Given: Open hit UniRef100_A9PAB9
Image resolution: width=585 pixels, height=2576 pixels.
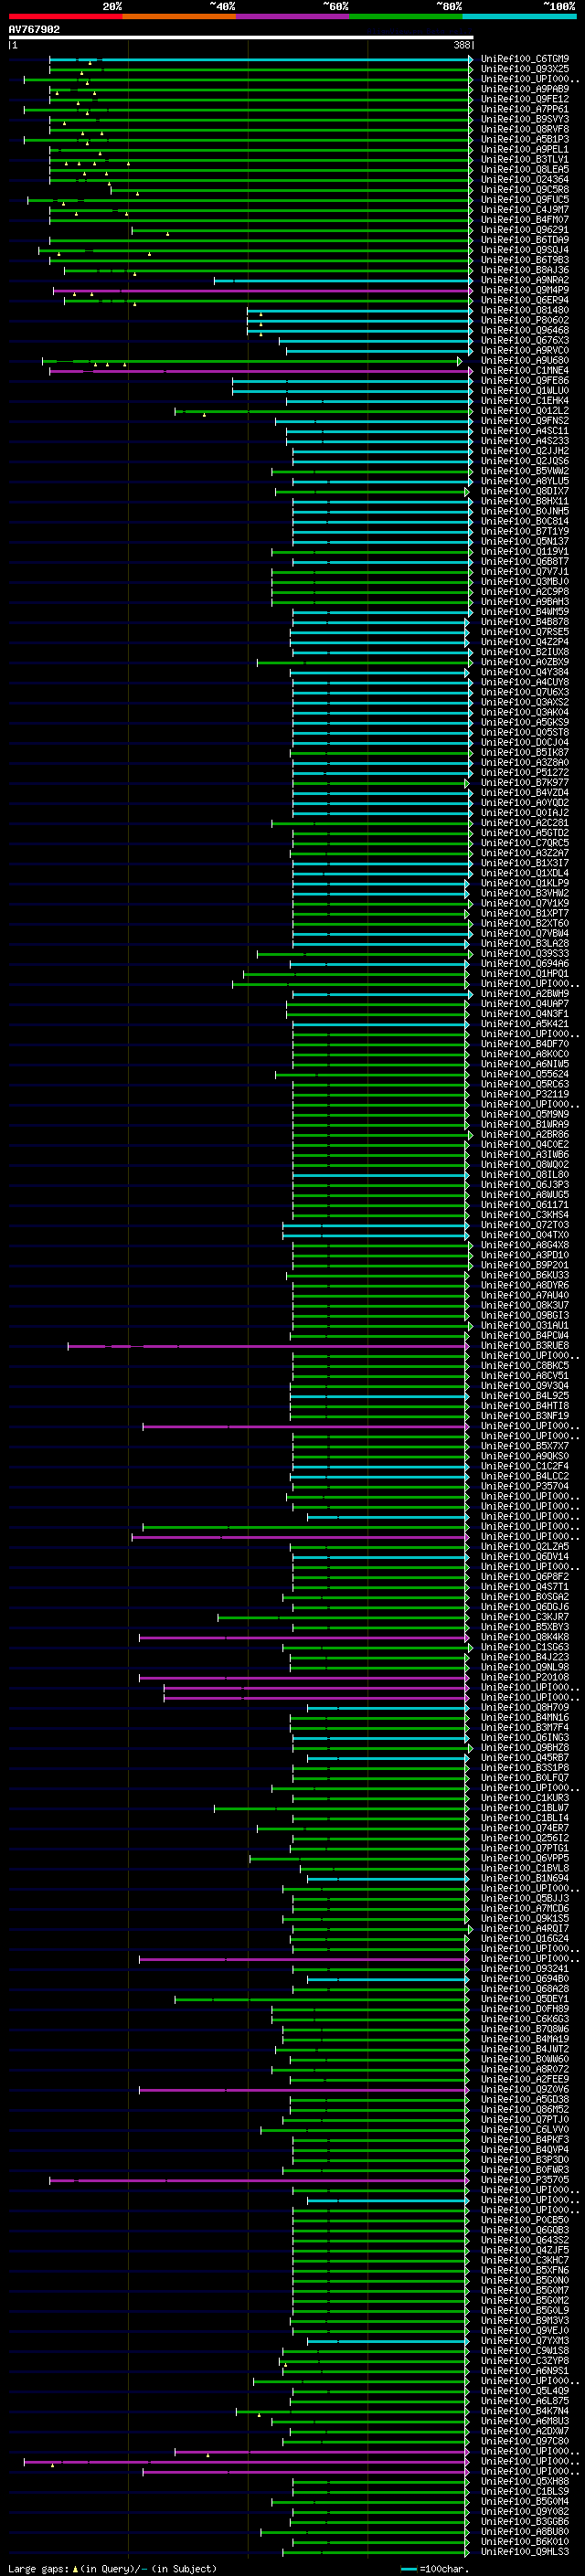Looking at the screenshot, I should (525, 89).
